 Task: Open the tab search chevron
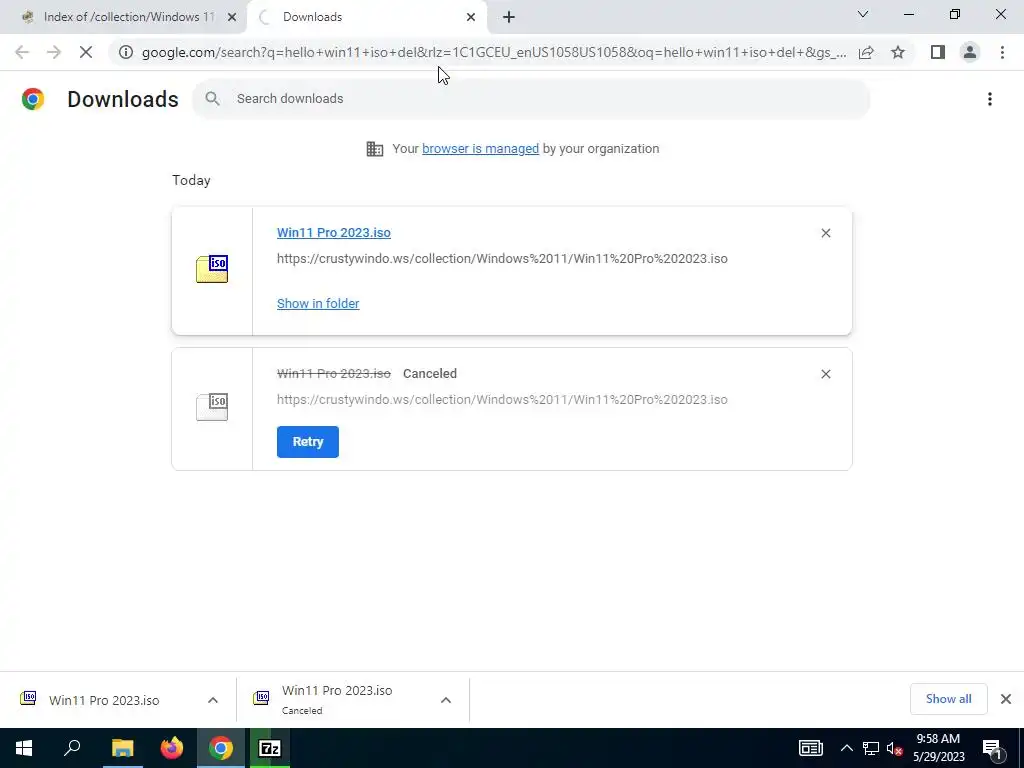click(863, 14)
